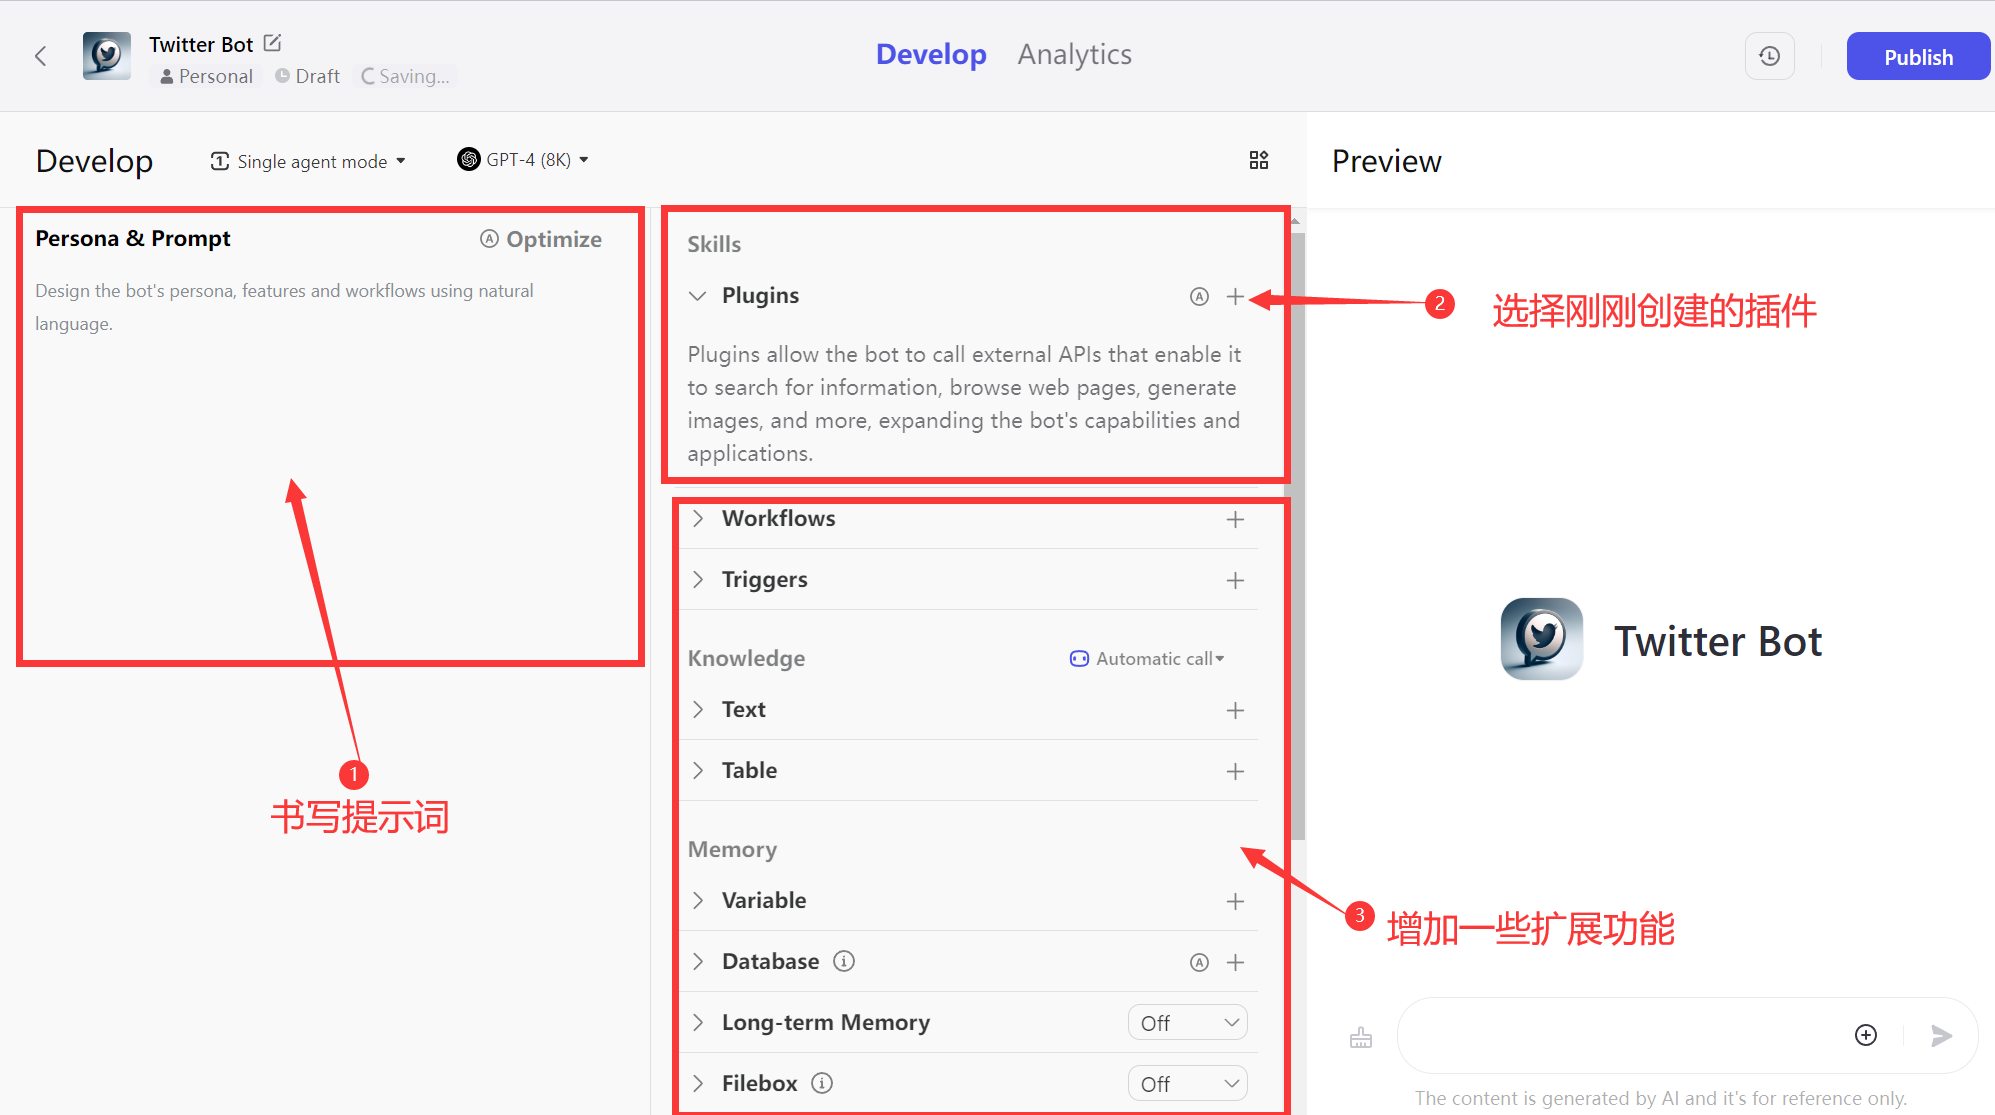Switch to the Analytics tab
Screen dimensions: 1995x1115
[1075, 54]
